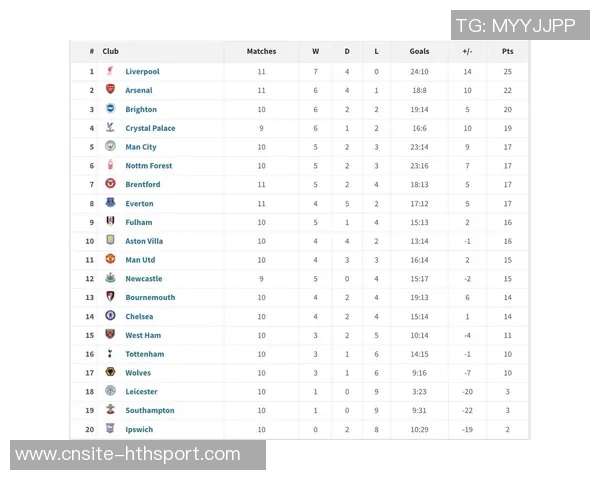This screenshot has width=600, height=480.
Task: Open the Tottenham team link
Action: point(144,354)
